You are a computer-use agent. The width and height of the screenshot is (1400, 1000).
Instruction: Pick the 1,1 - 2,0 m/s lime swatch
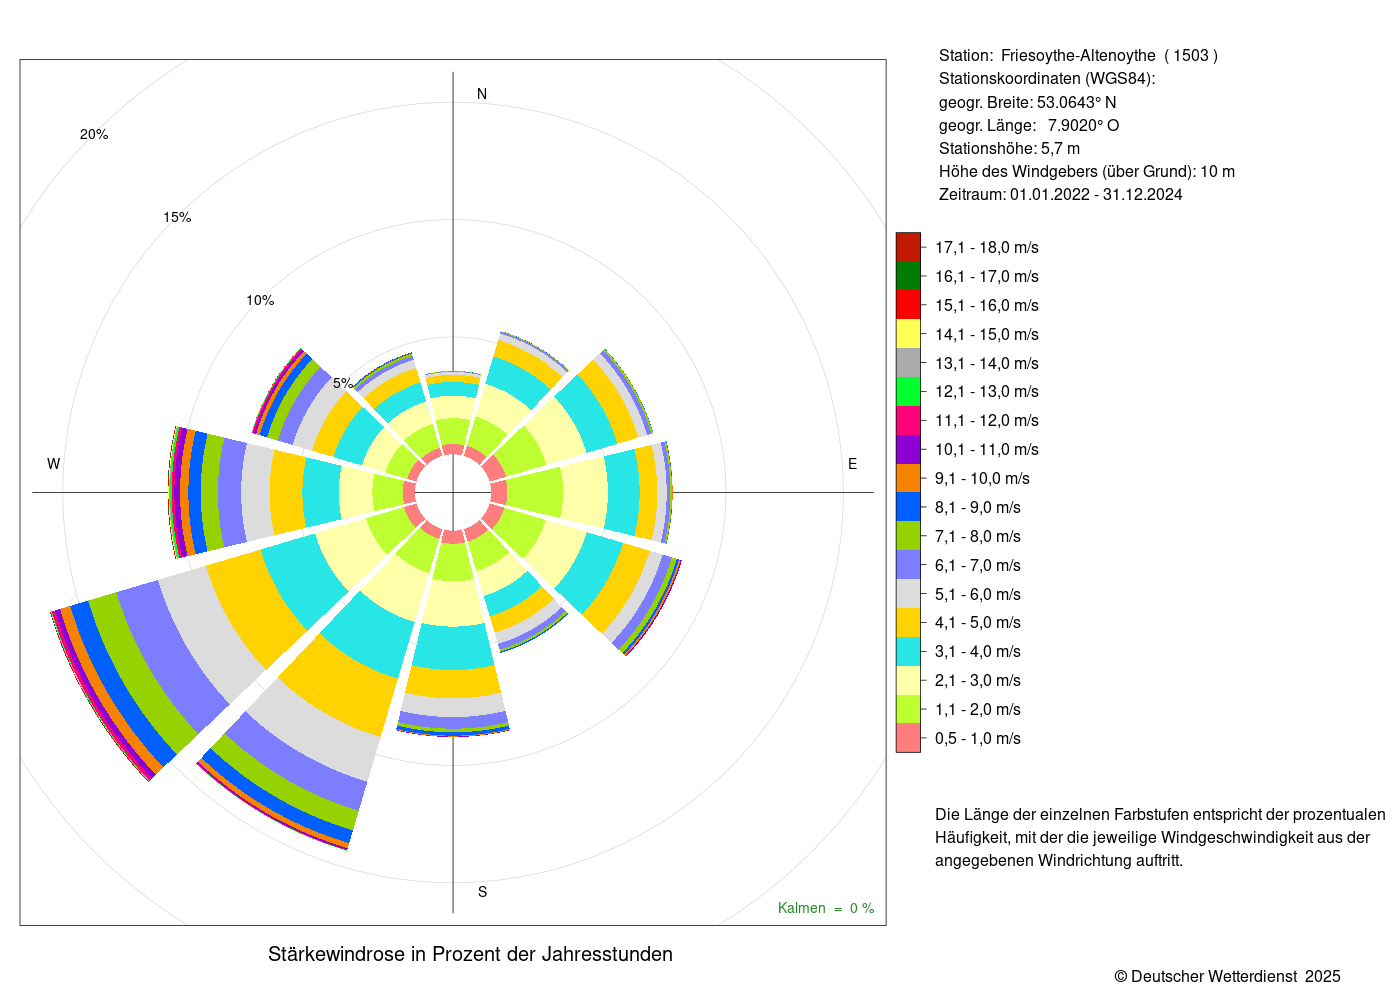pos(908,709)
